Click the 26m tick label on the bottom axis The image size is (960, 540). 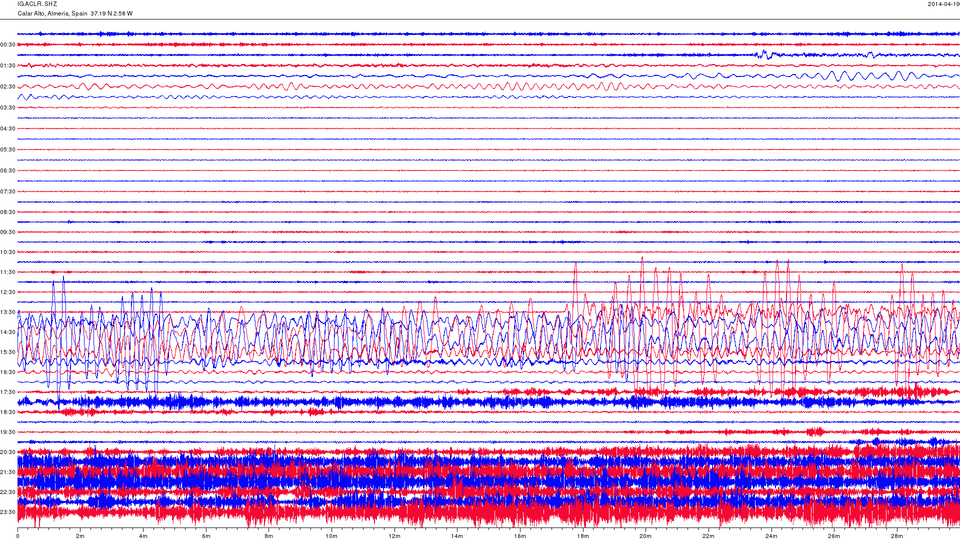[834, 536]
